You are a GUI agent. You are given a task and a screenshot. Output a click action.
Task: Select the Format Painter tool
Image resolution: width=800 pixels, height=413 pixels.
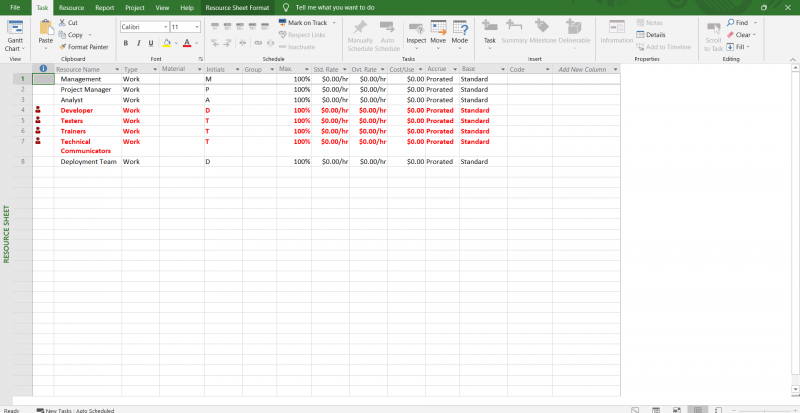83,47
